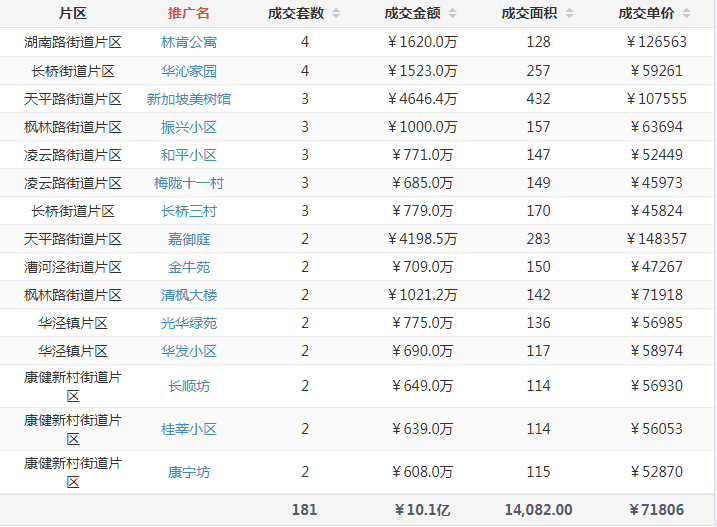Click the ¥52870 unit price cell
The height and width of the screenshot is (527, 717).
point(656,472)
